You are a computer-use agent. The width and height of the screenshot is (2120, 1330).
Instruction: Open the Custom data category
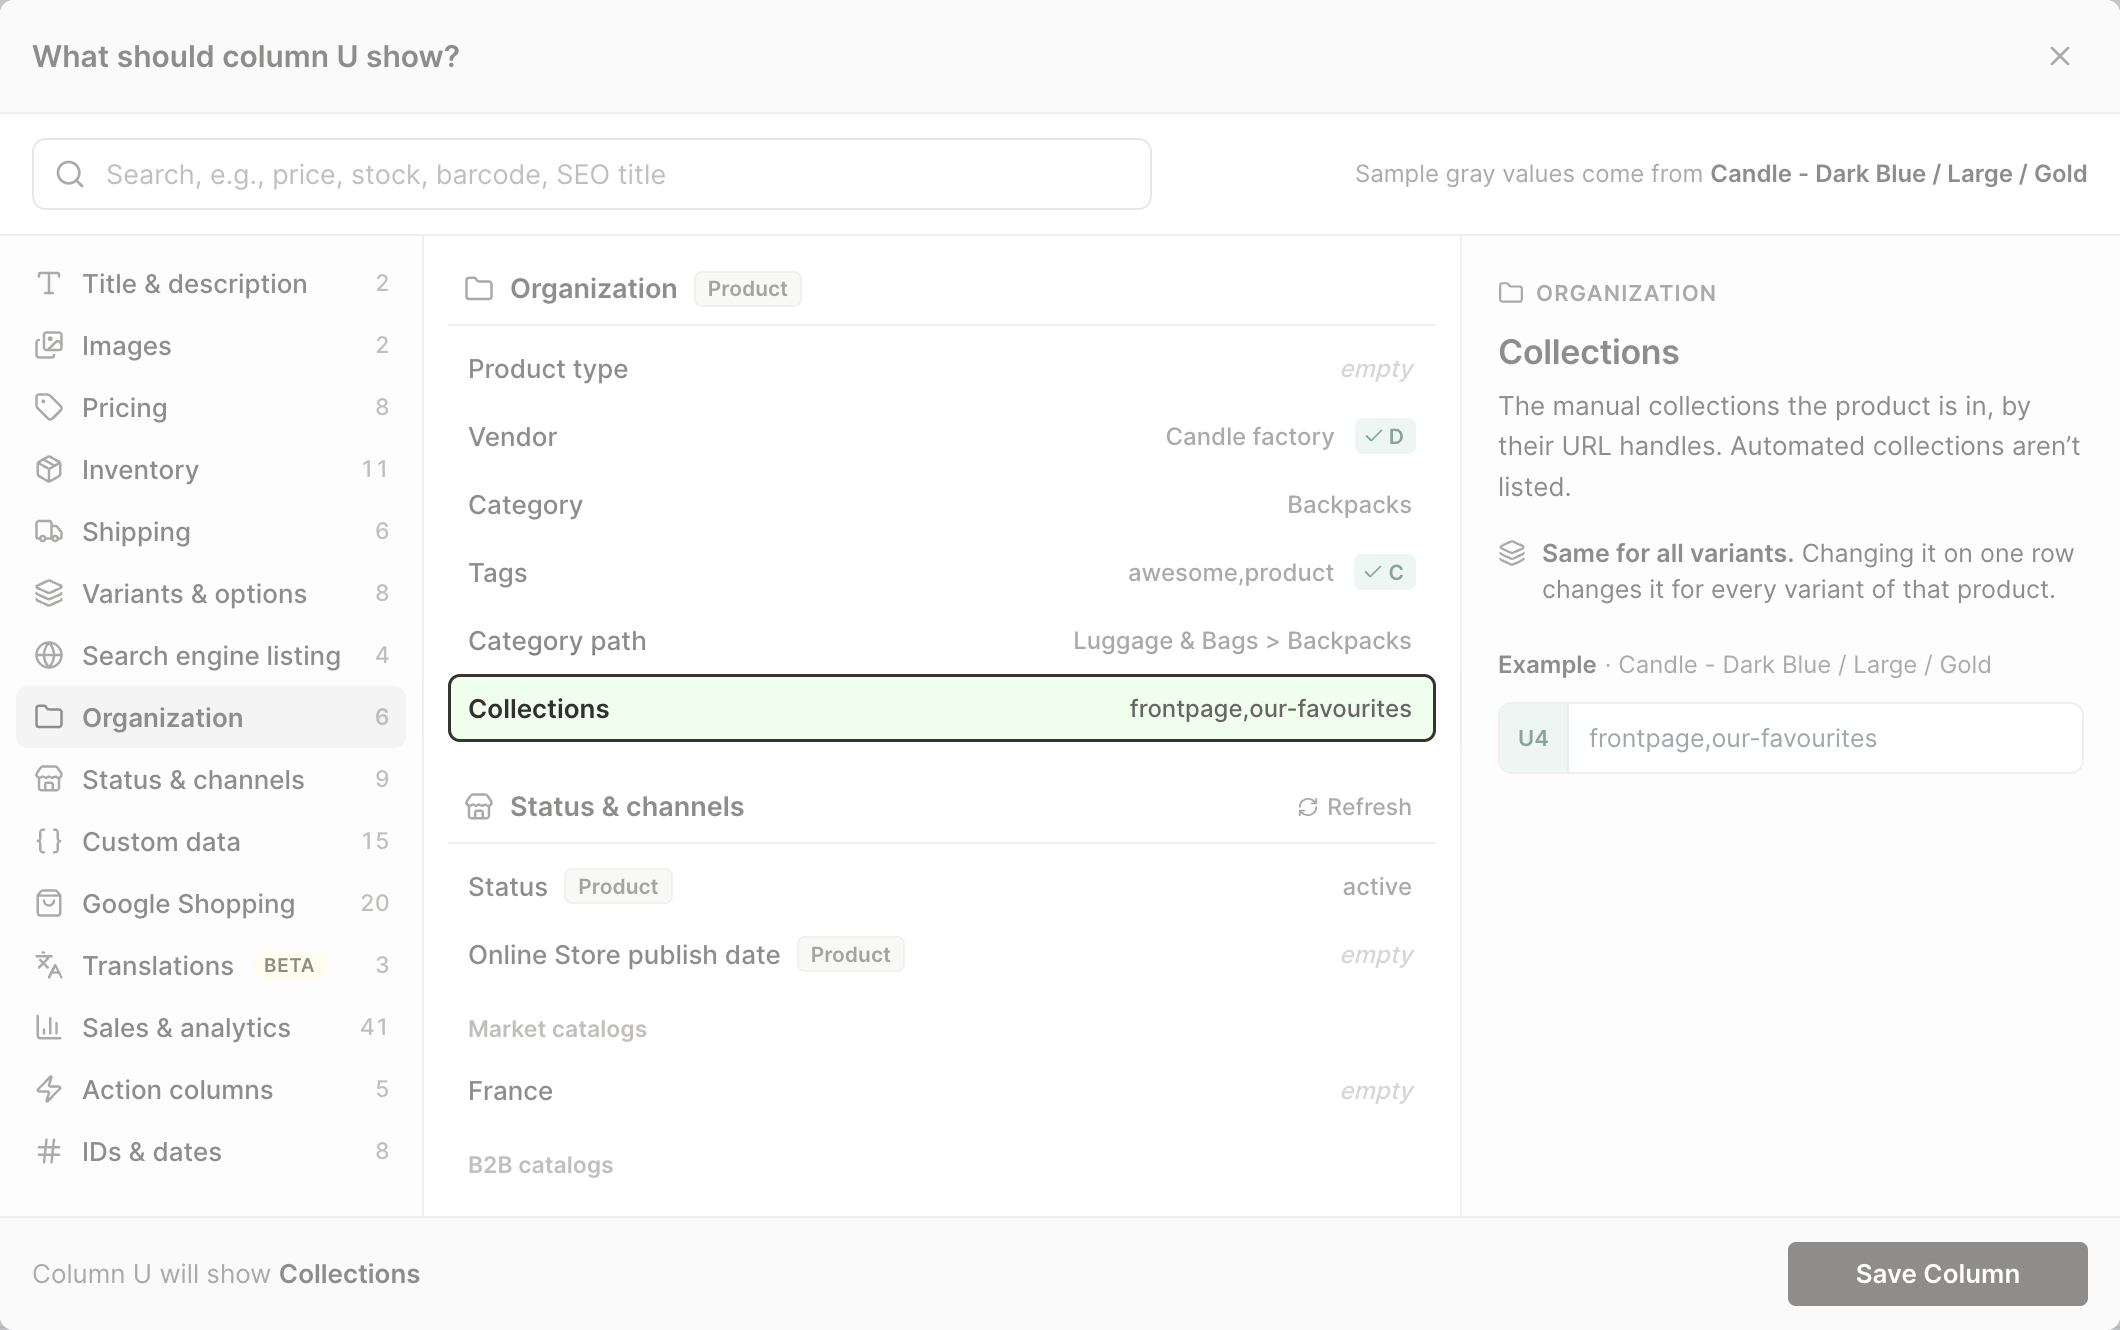coord(211,842)
